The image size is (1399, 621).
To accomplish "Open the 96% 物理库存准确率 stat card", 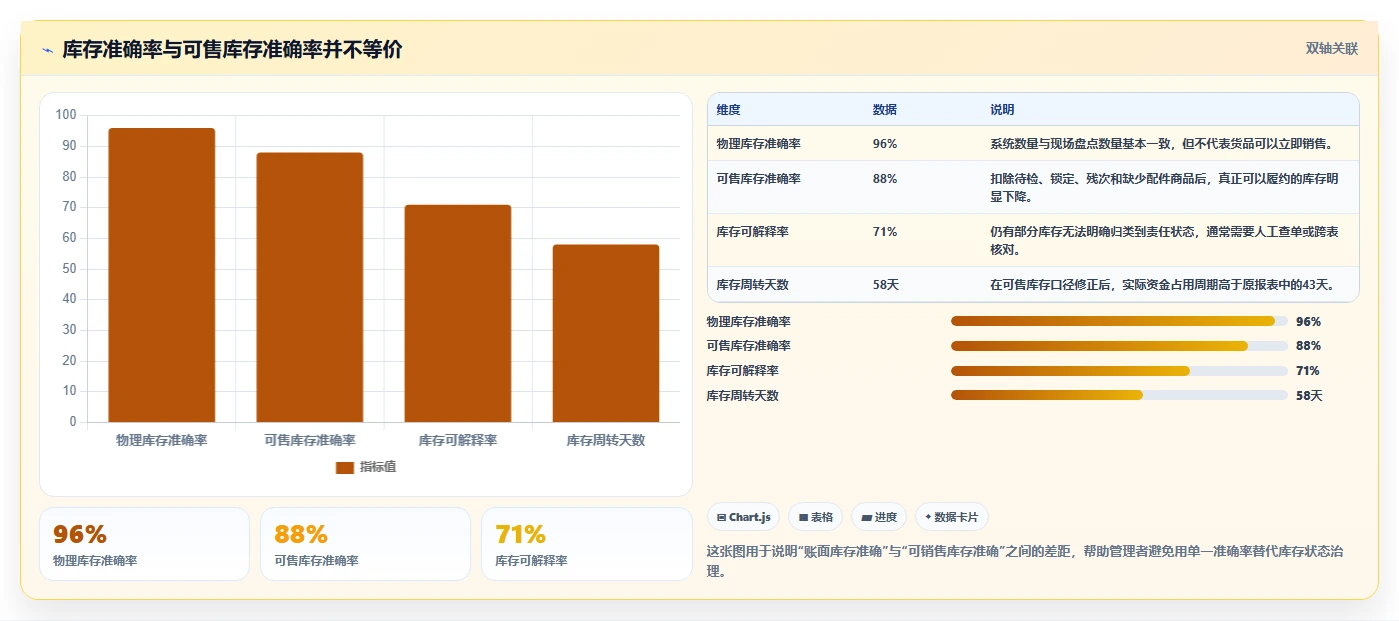I will pos(144,544).
